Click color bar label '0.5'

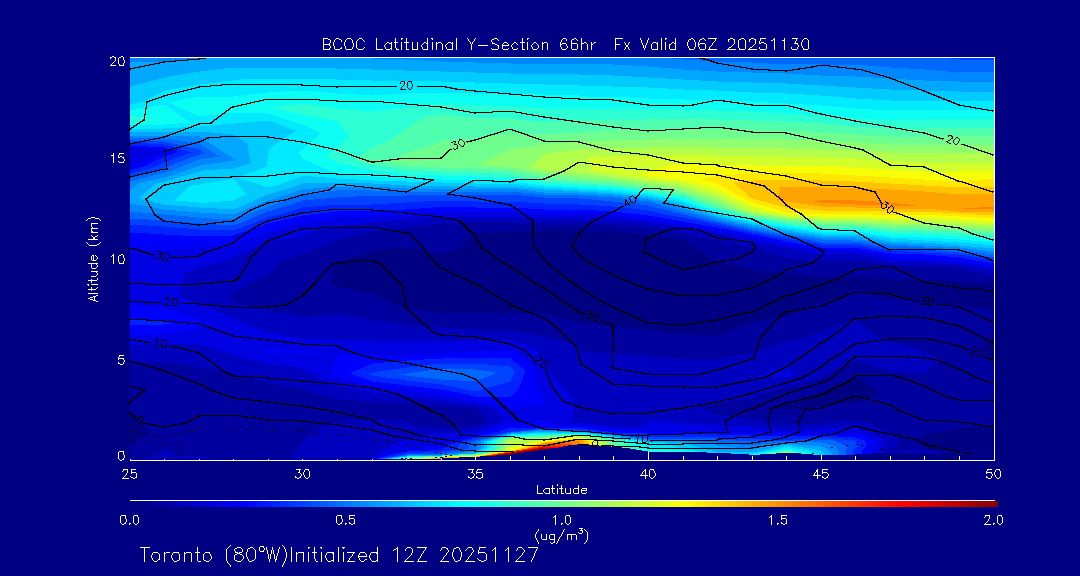click(x=346, y=520)
